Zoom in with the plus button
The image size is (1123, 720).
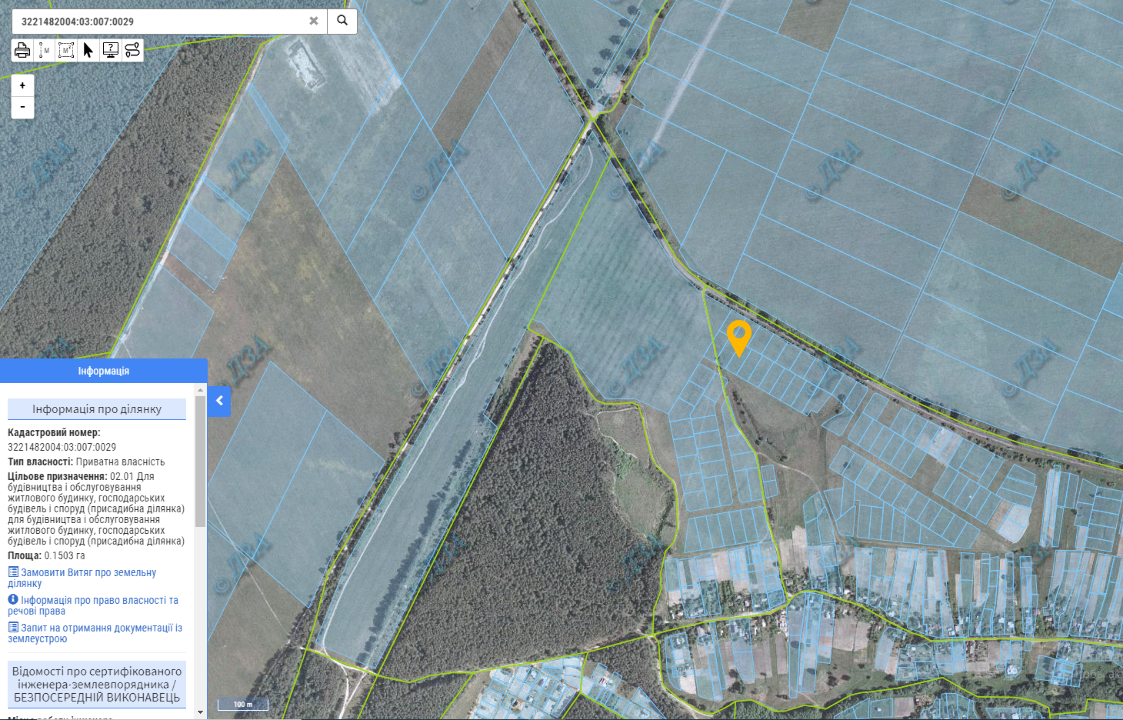(23, 85)
